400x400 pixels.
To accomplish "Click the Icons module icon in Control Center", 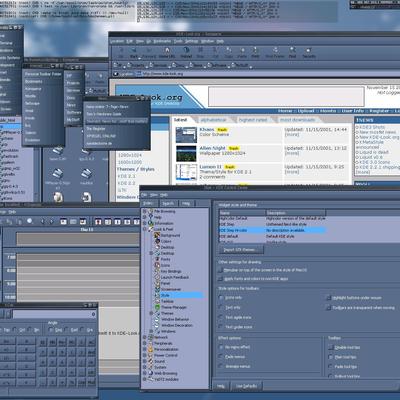I will [157, 265].
